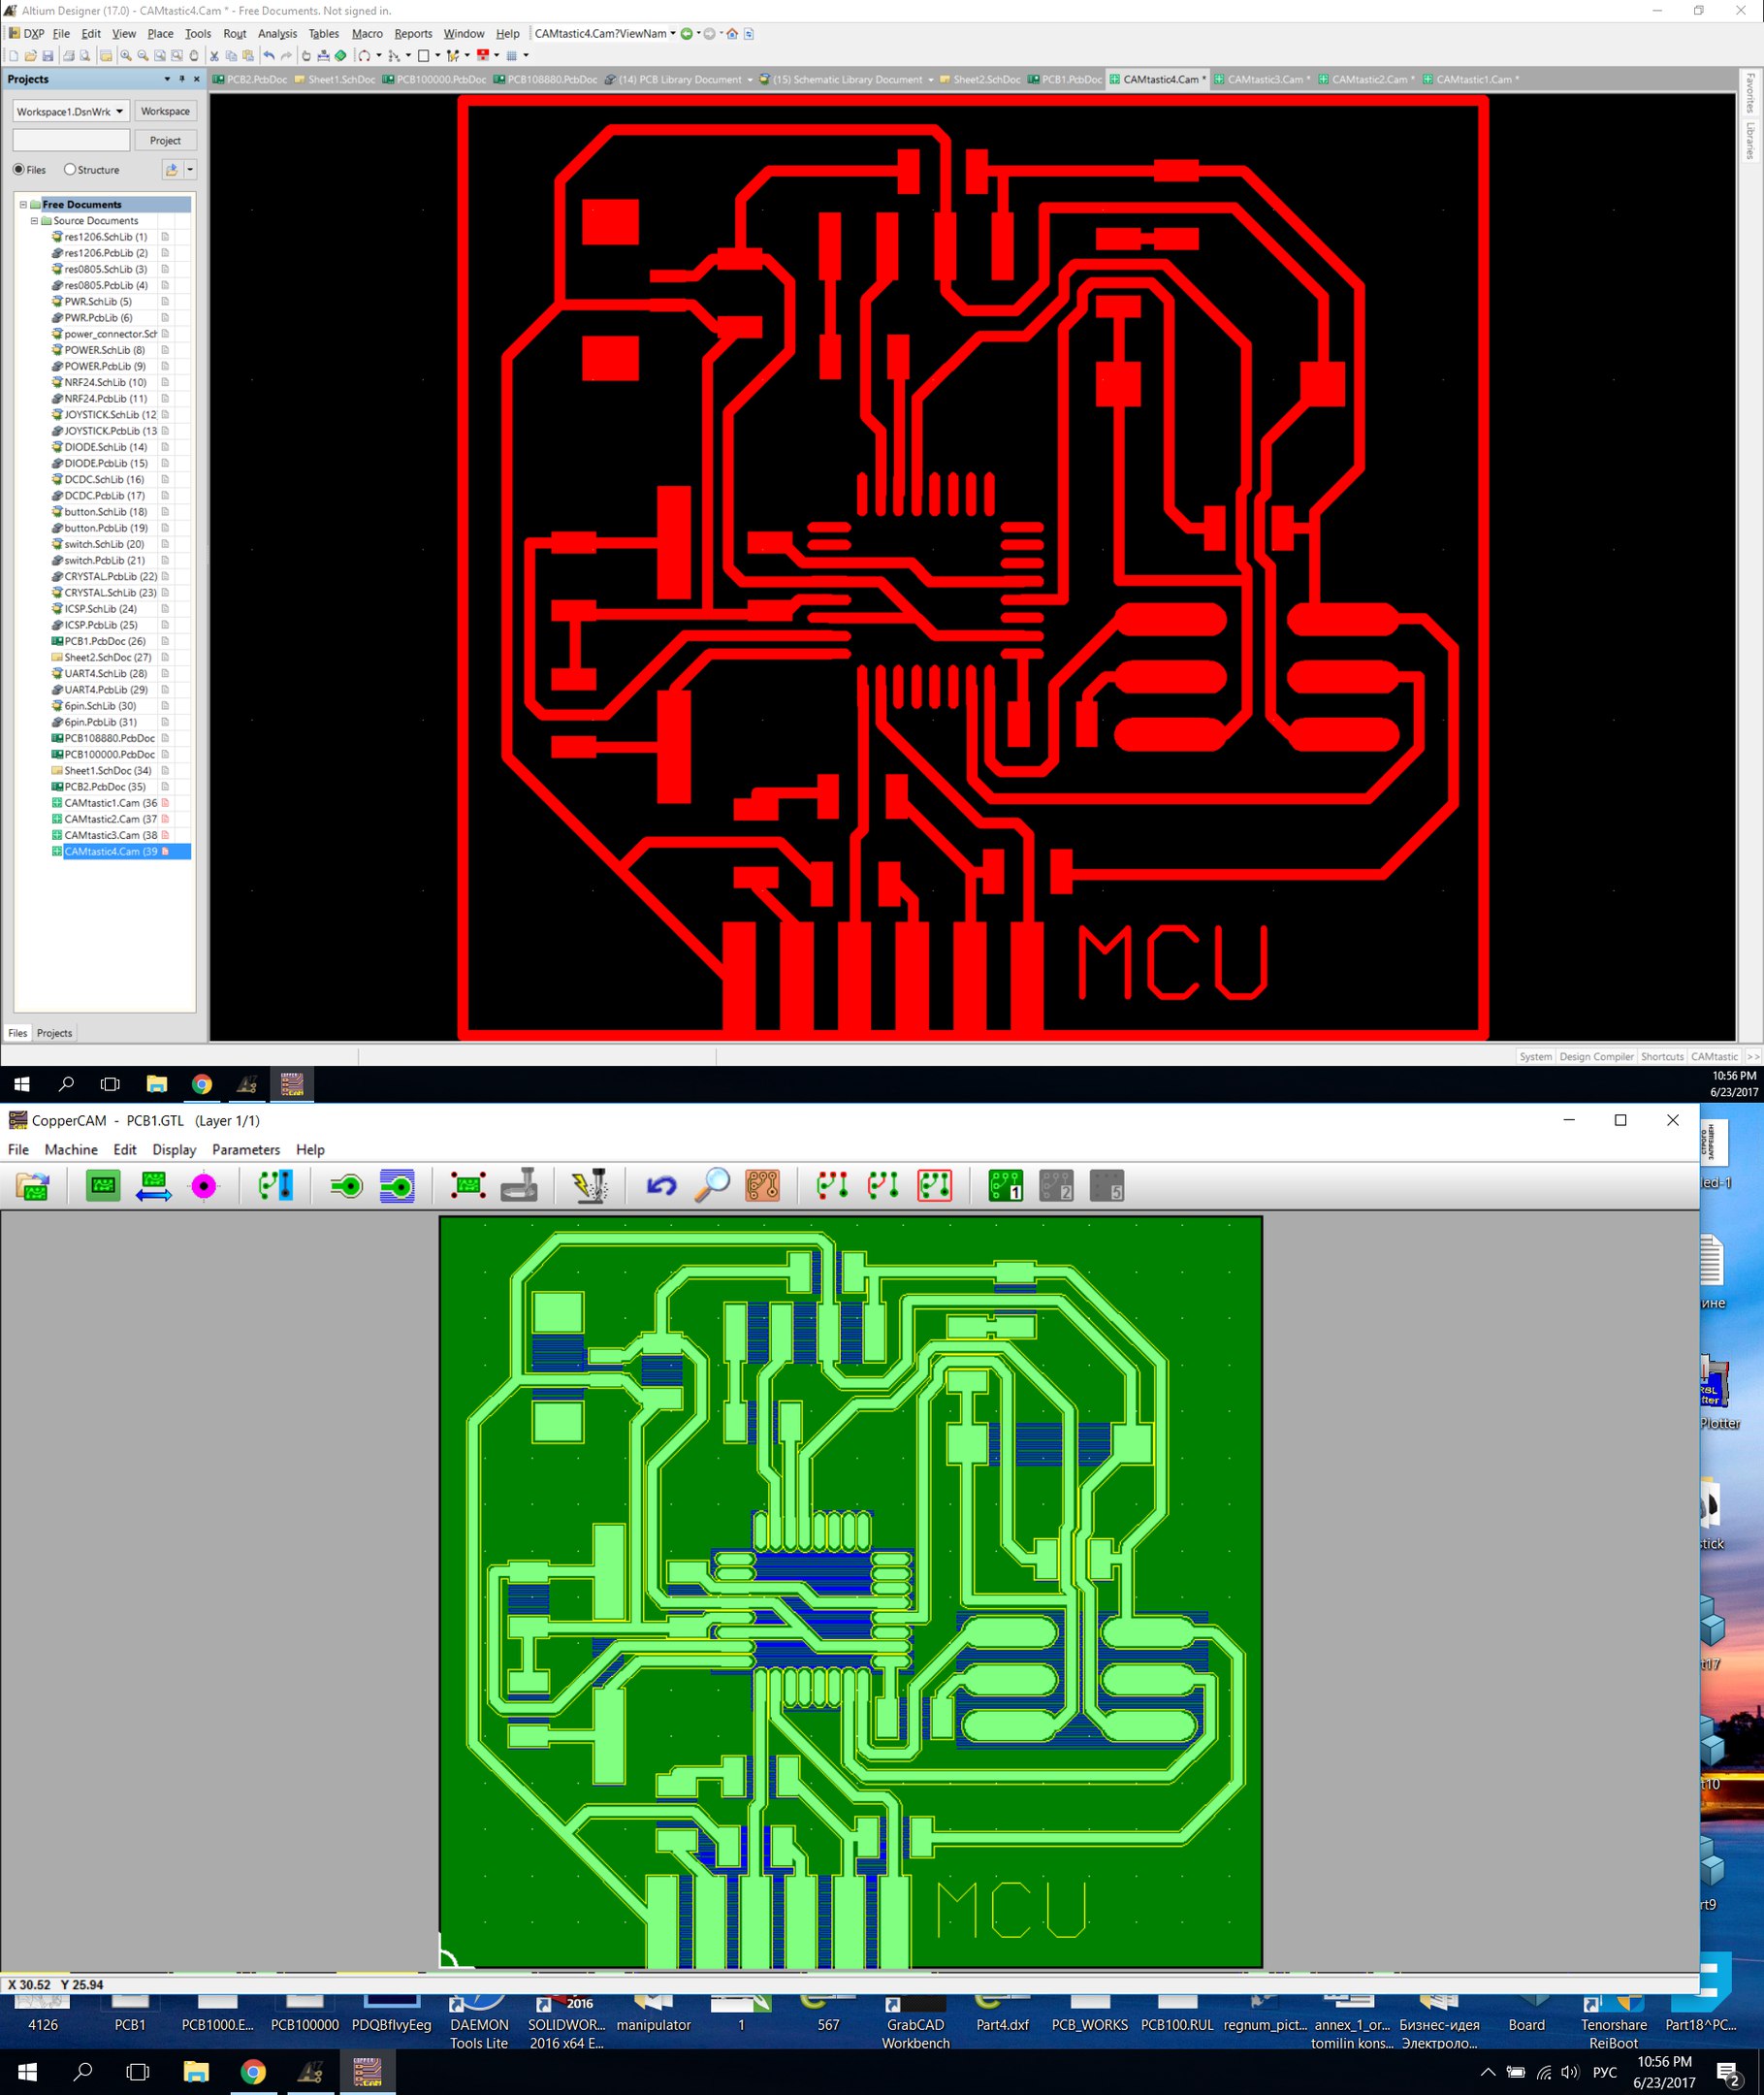Click the Project button

pyautogui.click(x=165, y=140)
